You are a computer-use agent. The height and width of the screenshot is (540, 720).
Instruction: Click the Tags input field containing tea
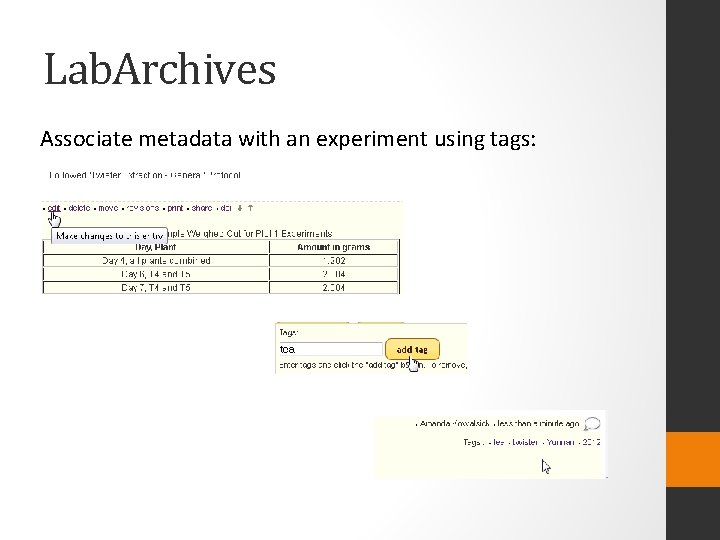pyautogui.click(x=331, y=349)
